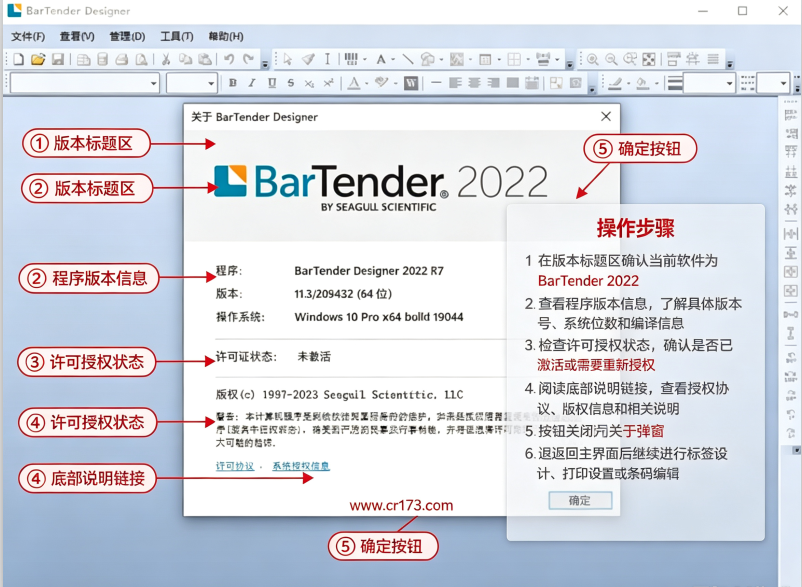The image size is (802, 587).
Task: Toggle Superscript formatting
Action: (x=328, y=83)
